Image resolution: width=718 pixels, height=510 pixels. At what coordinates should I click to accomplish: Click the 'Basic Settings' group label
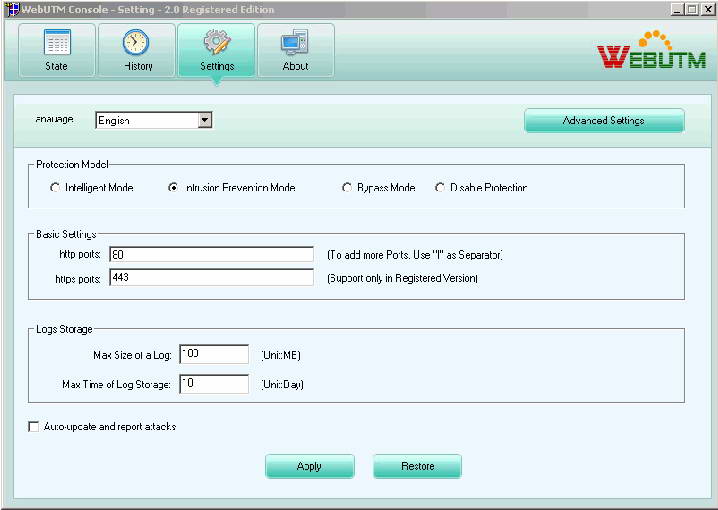pyautogui.click(x=66, y=234)
